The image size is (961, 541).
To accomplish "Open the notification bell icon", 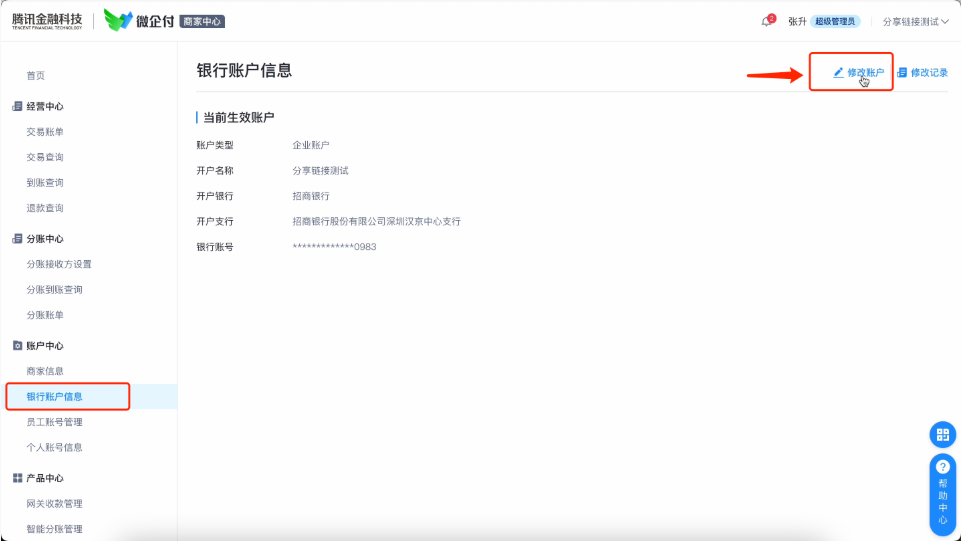I will point(765,22).
